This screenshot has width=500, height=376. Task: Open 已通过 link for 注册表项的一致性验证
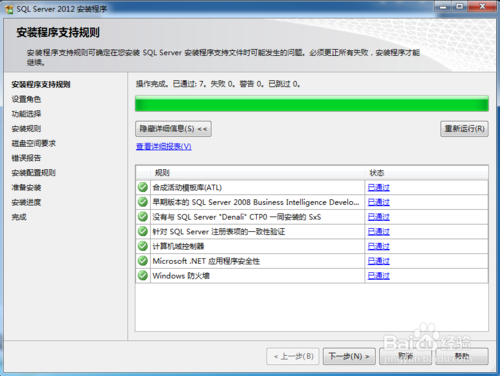point(379,231)
